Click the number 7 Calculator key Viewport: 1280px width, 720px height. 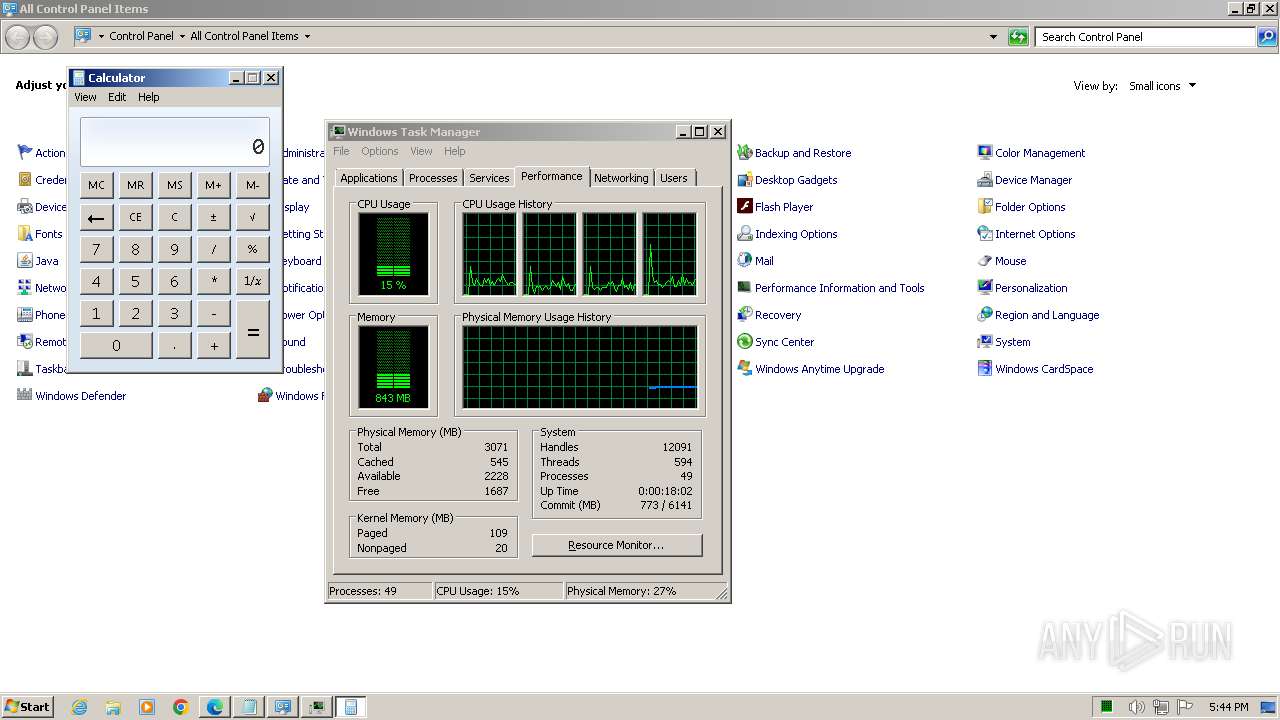coord(96,249)
